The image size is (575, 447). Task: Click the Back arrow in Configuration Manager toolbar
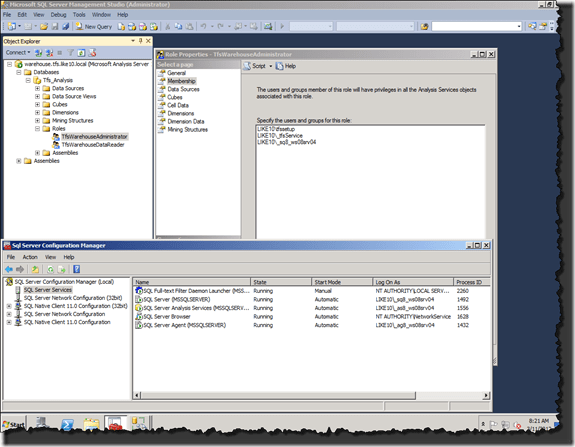point(9,270)
